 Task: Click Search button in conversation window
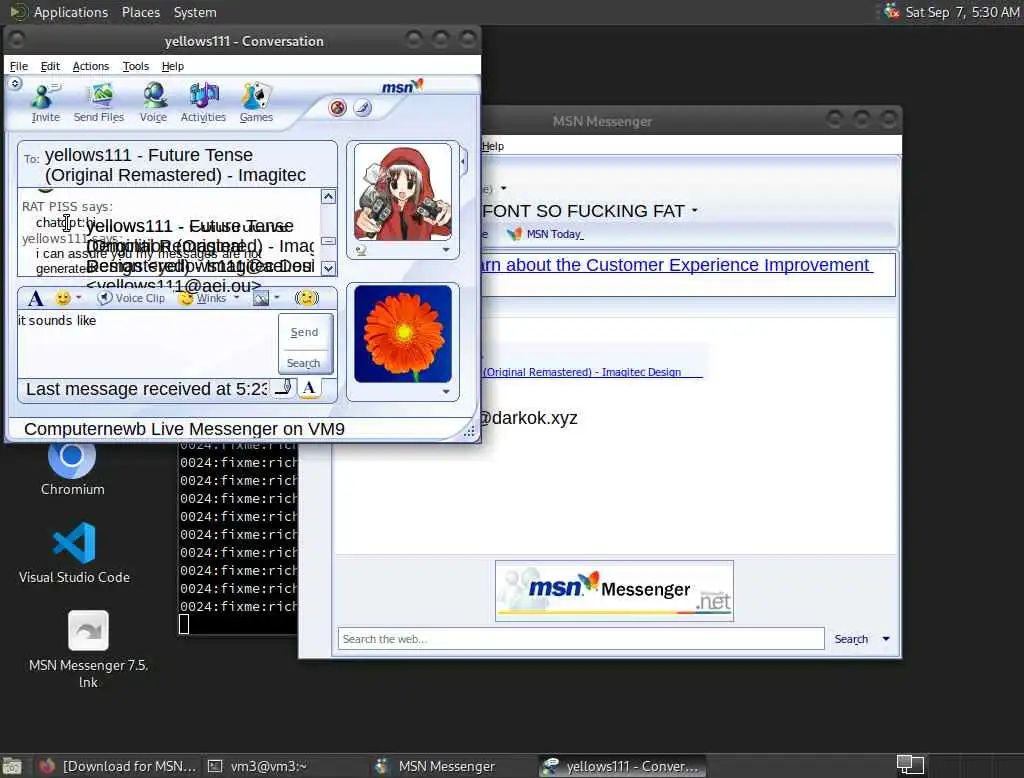point(304,363)
